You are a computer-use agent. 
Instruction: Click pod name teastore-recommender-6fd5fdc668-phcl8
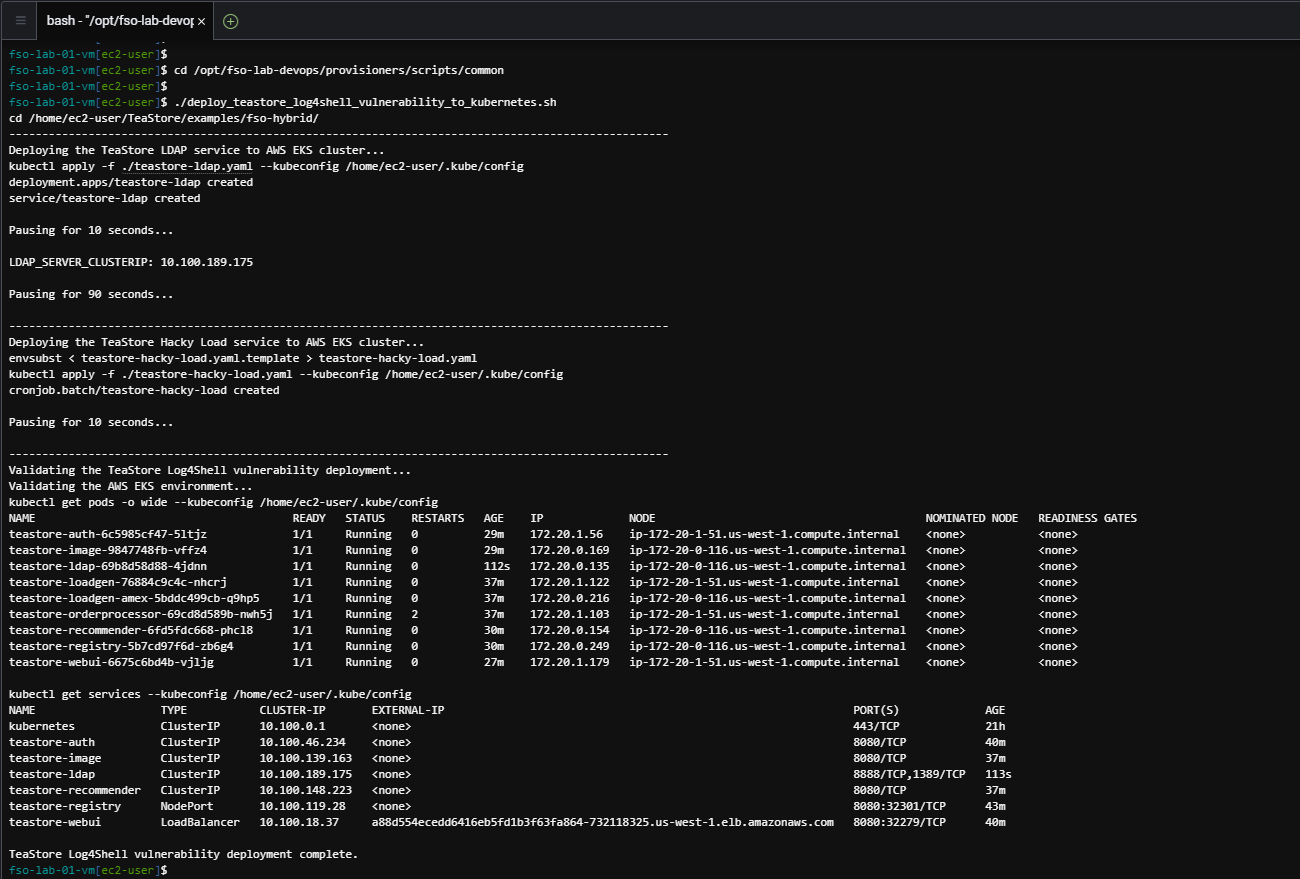pyautogui.click(x=131, y=630)
